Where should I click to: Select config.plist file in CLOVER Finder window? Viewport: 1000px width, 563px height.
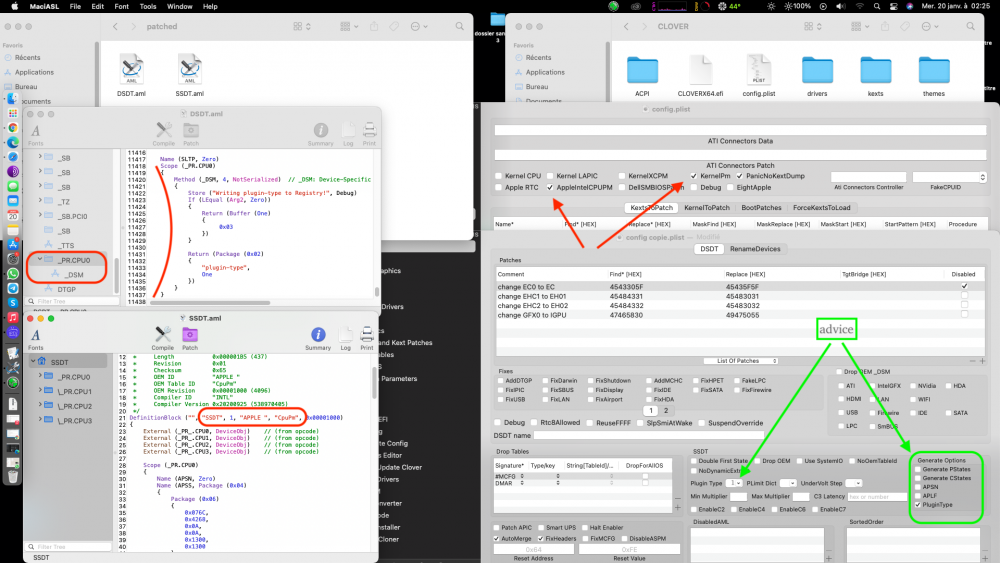(x=758, y=75)
